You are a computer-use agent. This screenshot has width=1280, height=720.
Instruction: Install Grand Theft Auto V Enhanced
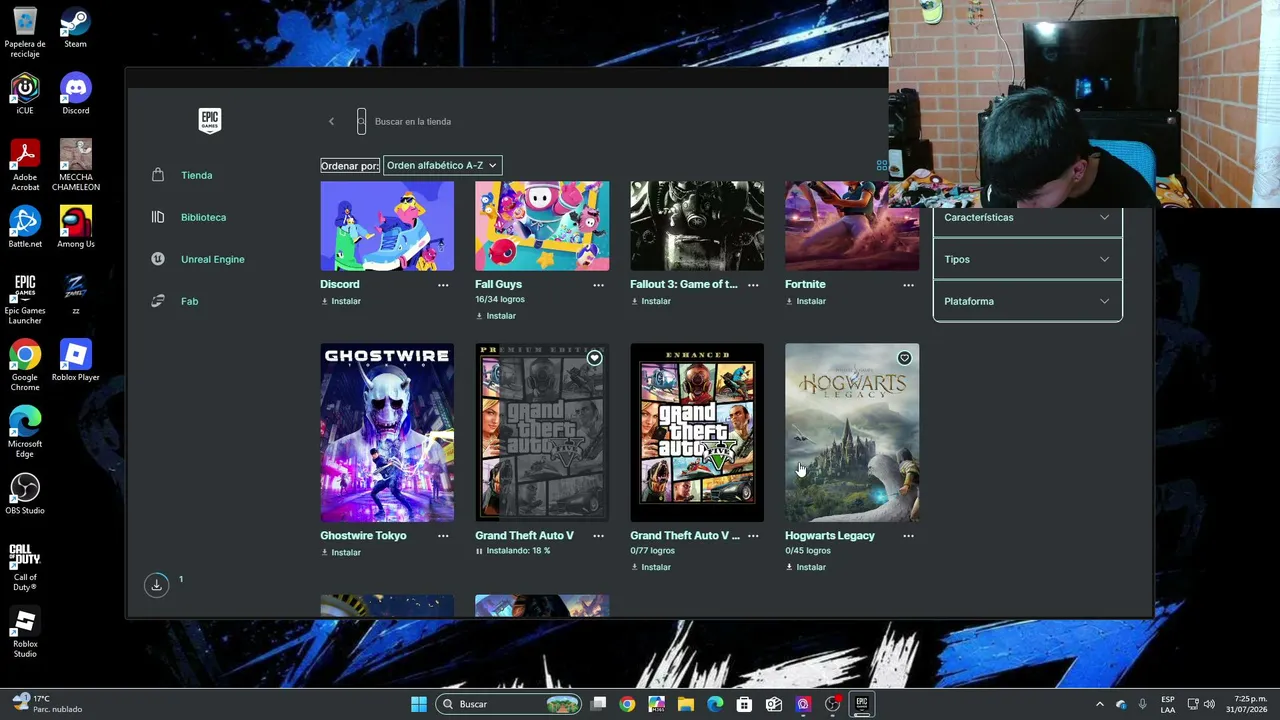(x=651, y=567)
